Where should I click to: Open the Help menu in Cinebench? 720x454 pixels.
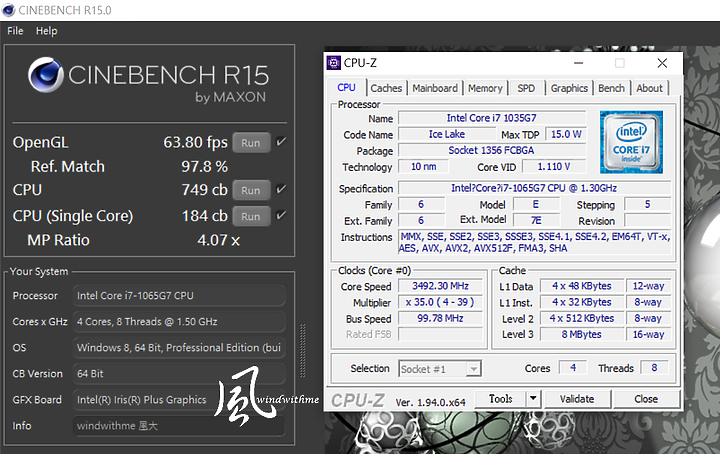click(46, 31)
